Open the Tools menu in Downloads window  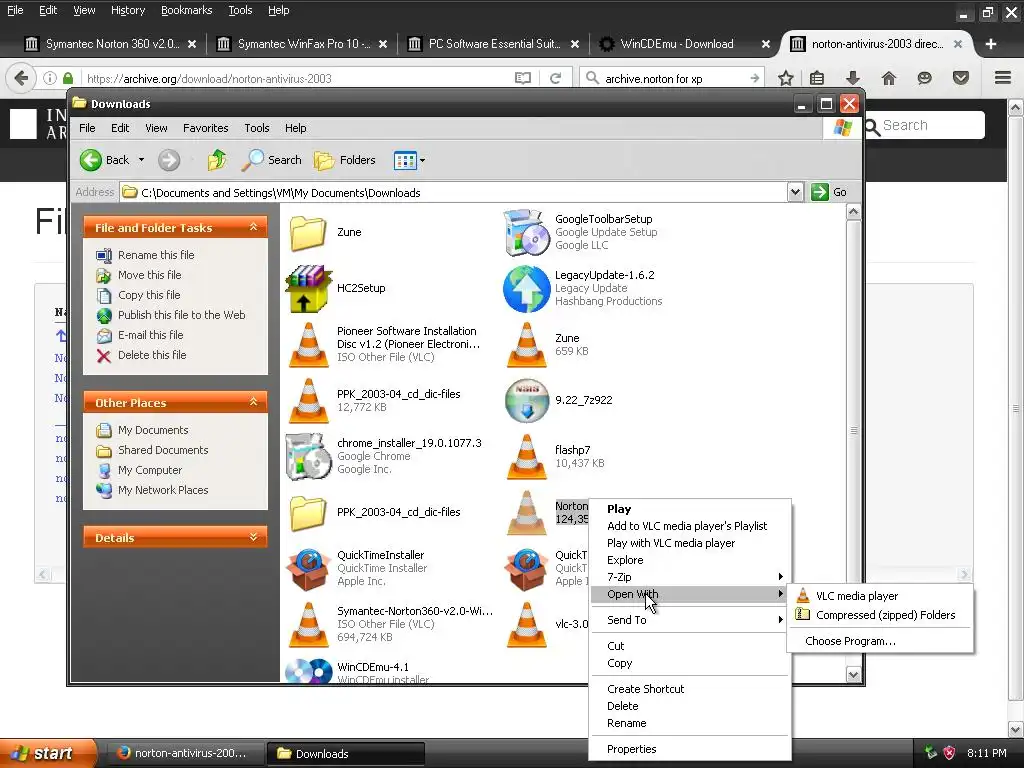tap(257, 128)
